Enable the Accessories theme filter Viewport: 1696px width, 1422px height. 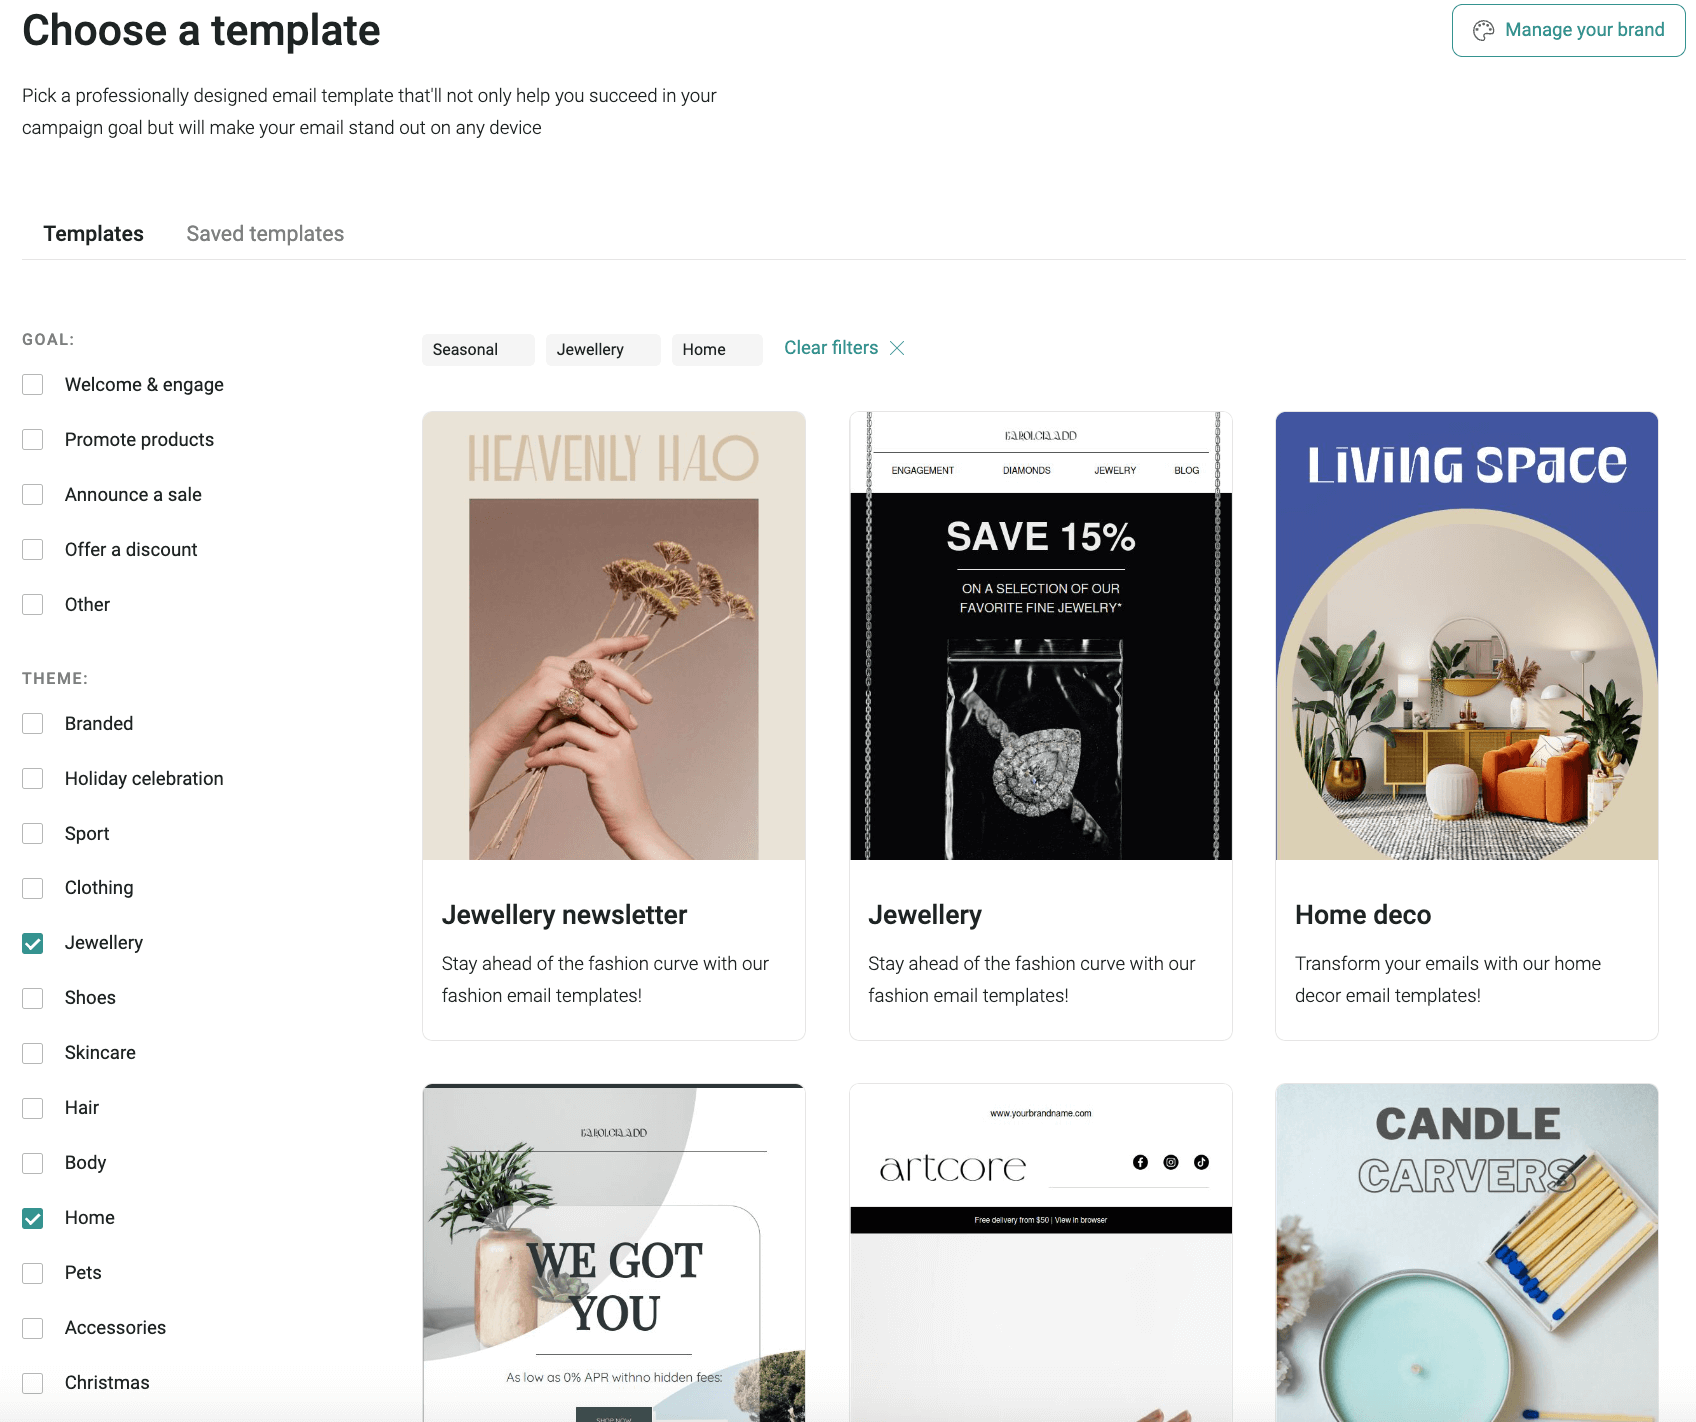coord(33,1328)
